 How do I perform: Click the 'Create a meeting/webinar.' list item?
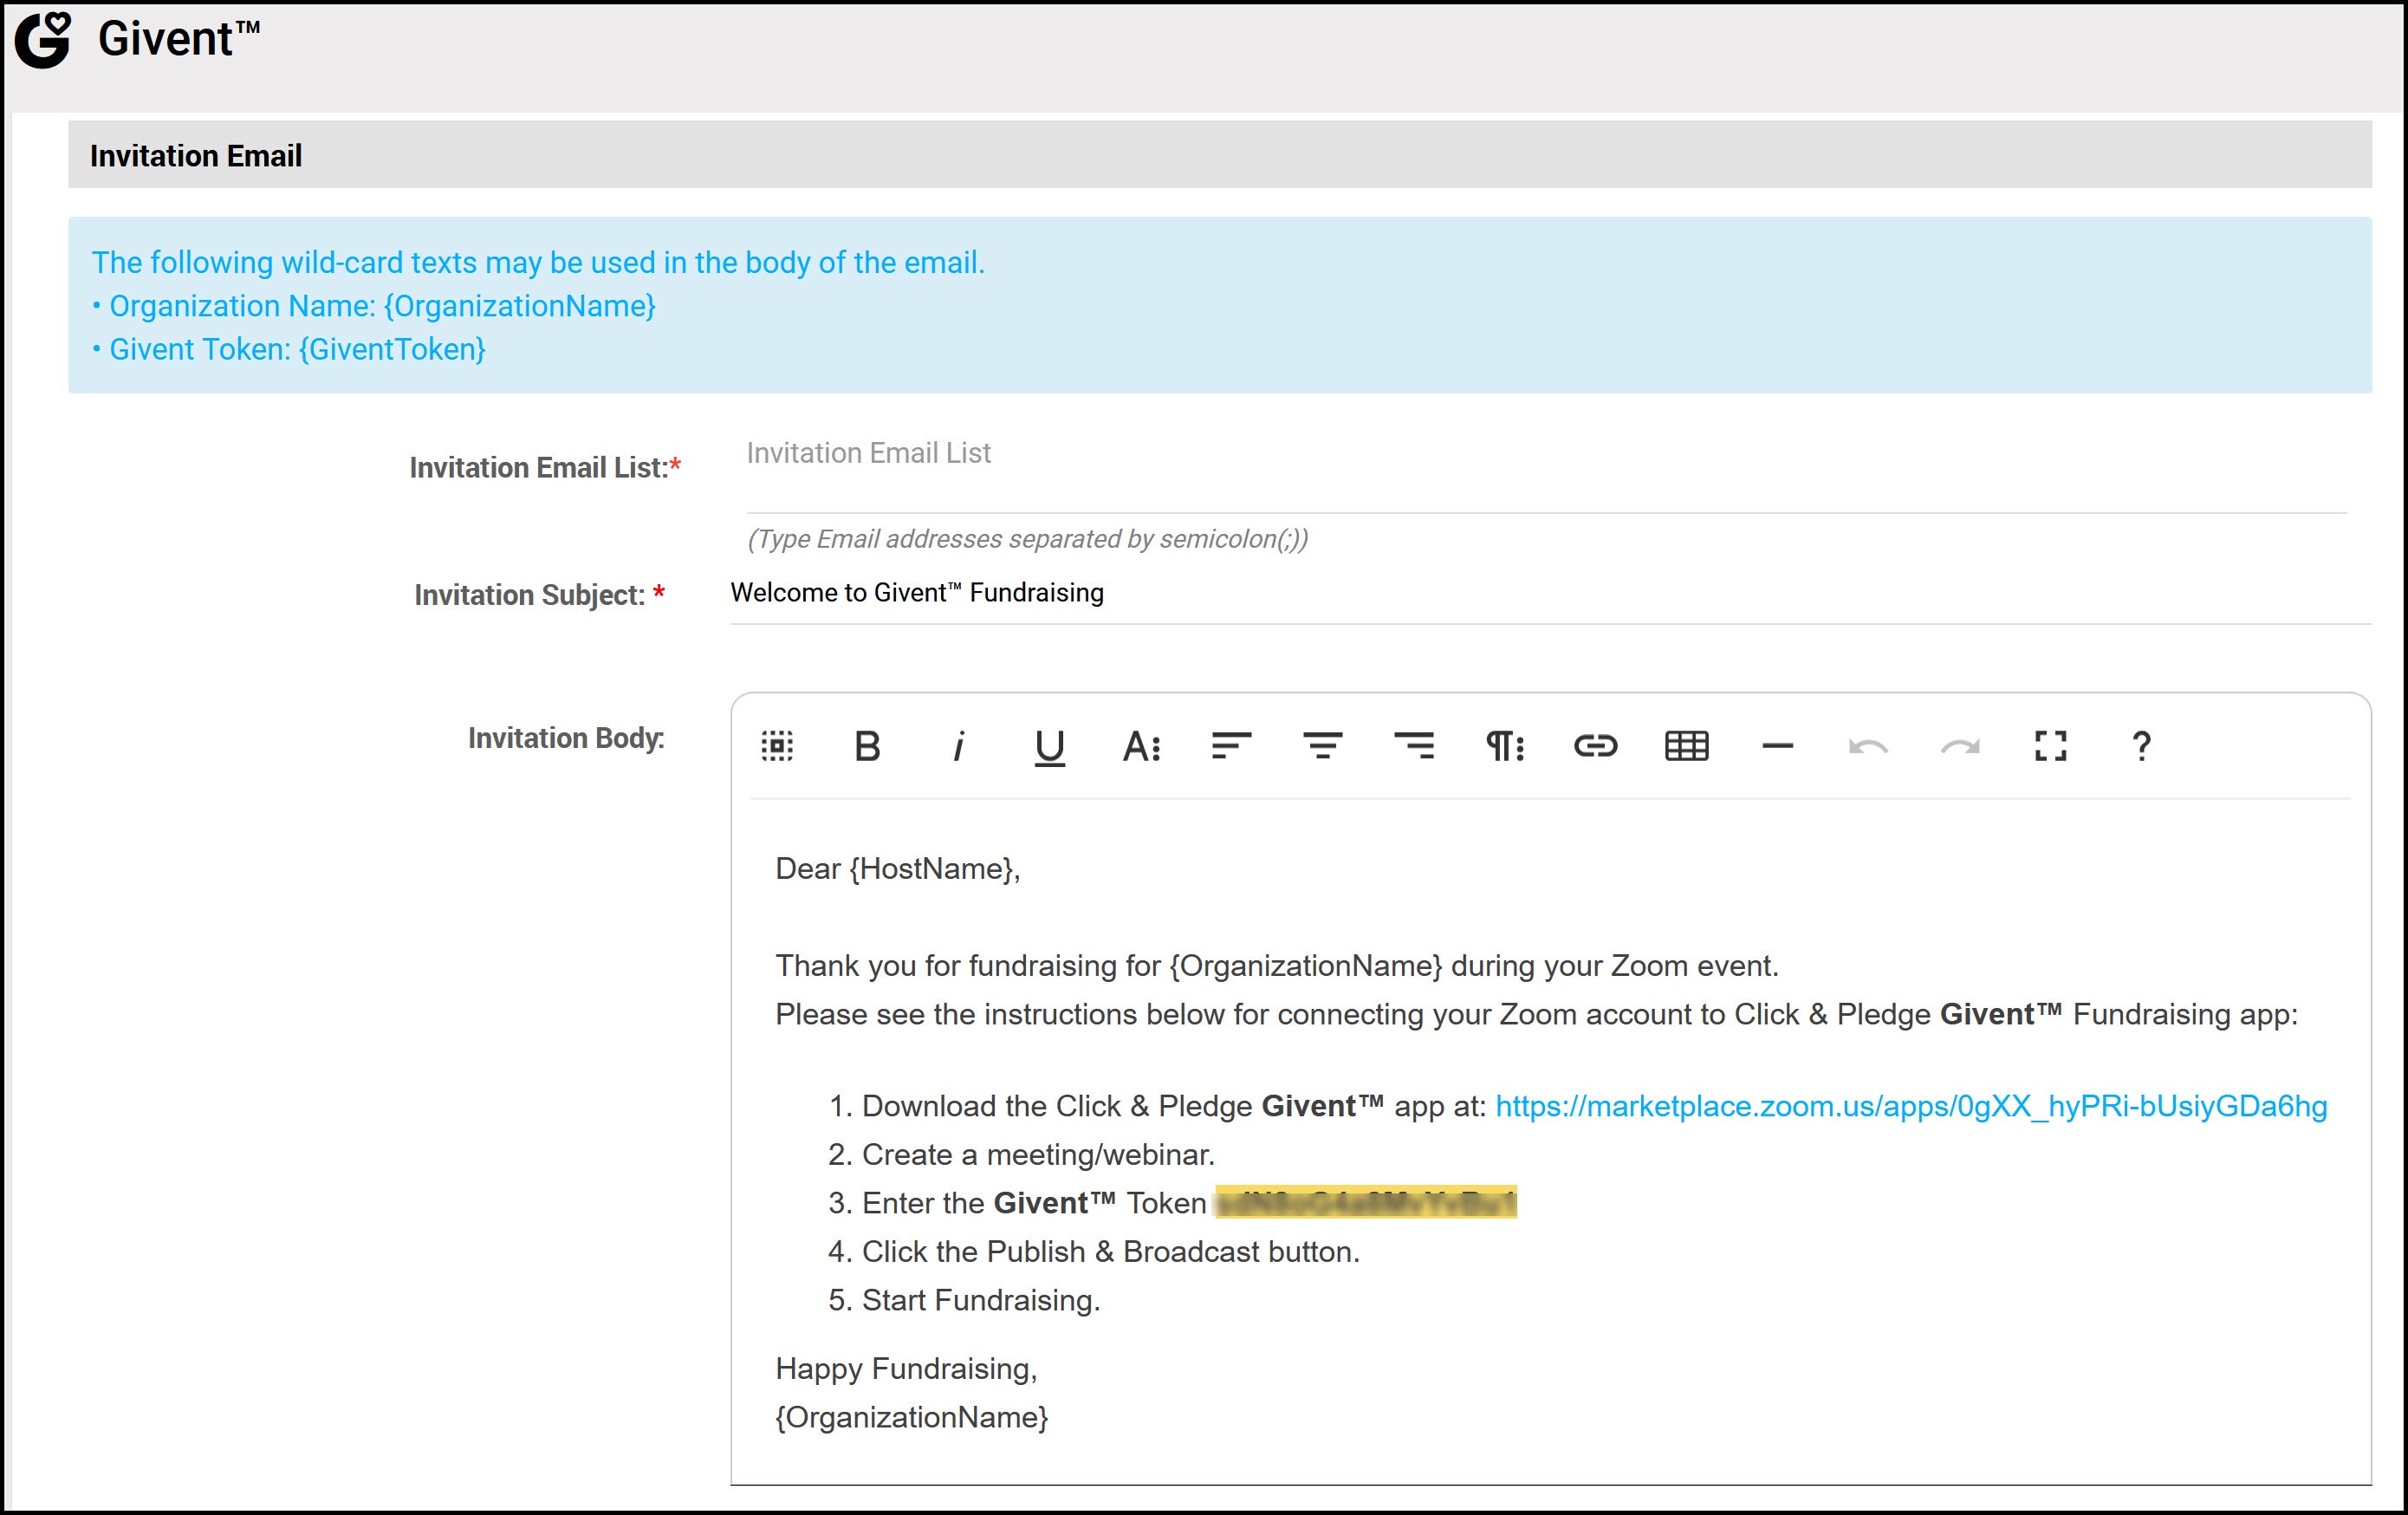point(1038,1155)
